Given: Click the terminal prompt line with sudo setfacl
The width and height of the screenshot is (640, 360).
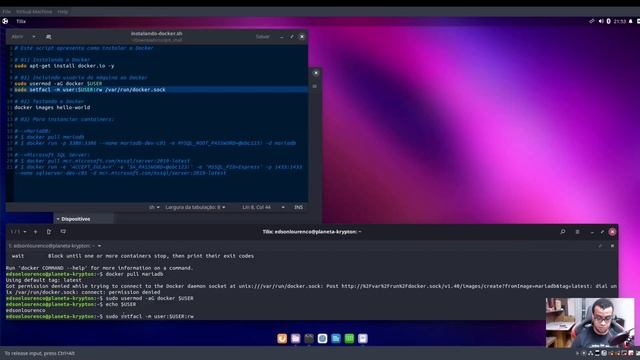Looking at the screenshot, I should pos(100,316).
